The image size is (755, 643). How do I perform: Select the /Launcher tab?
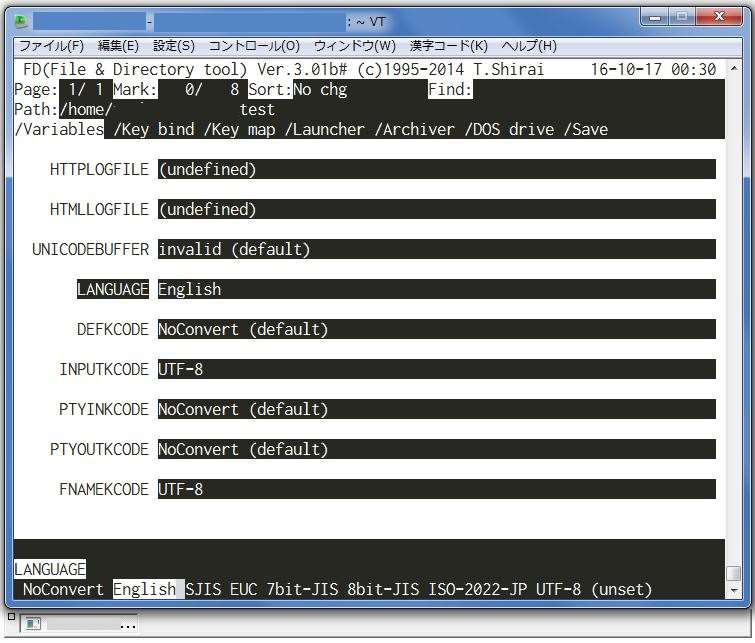click(325, 130)
